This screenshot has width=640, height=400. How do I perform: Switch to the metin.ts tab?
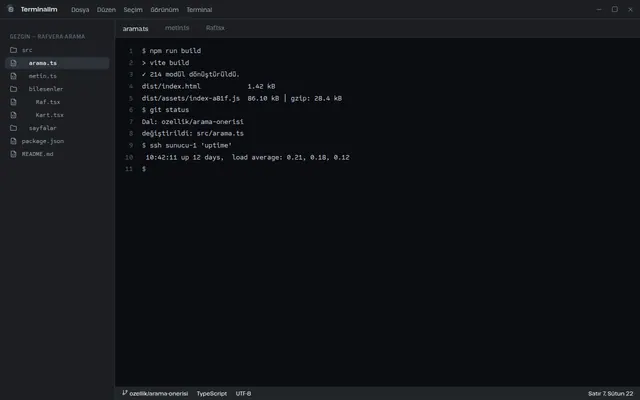click(177, 28)
